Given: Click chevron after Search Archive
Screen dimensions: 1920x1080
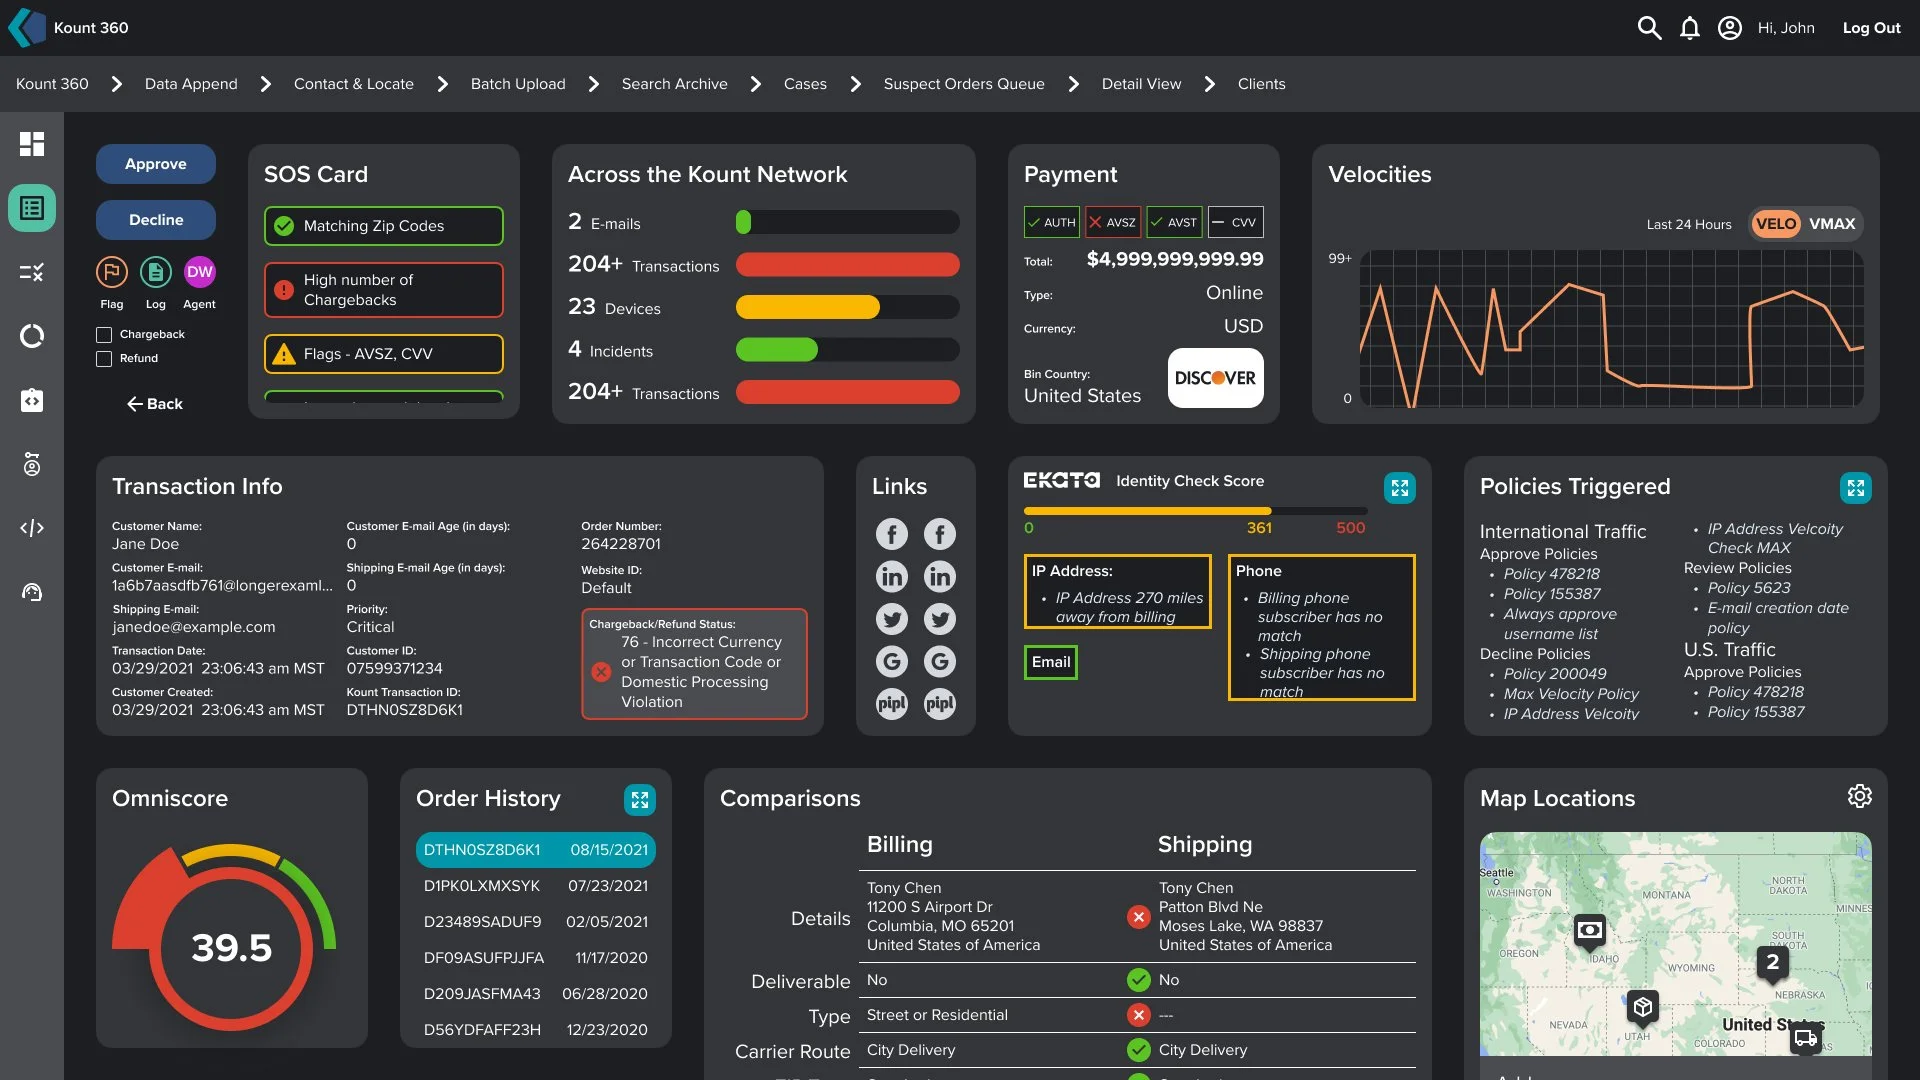Looking at the screenshot, I should coord(756,84).
